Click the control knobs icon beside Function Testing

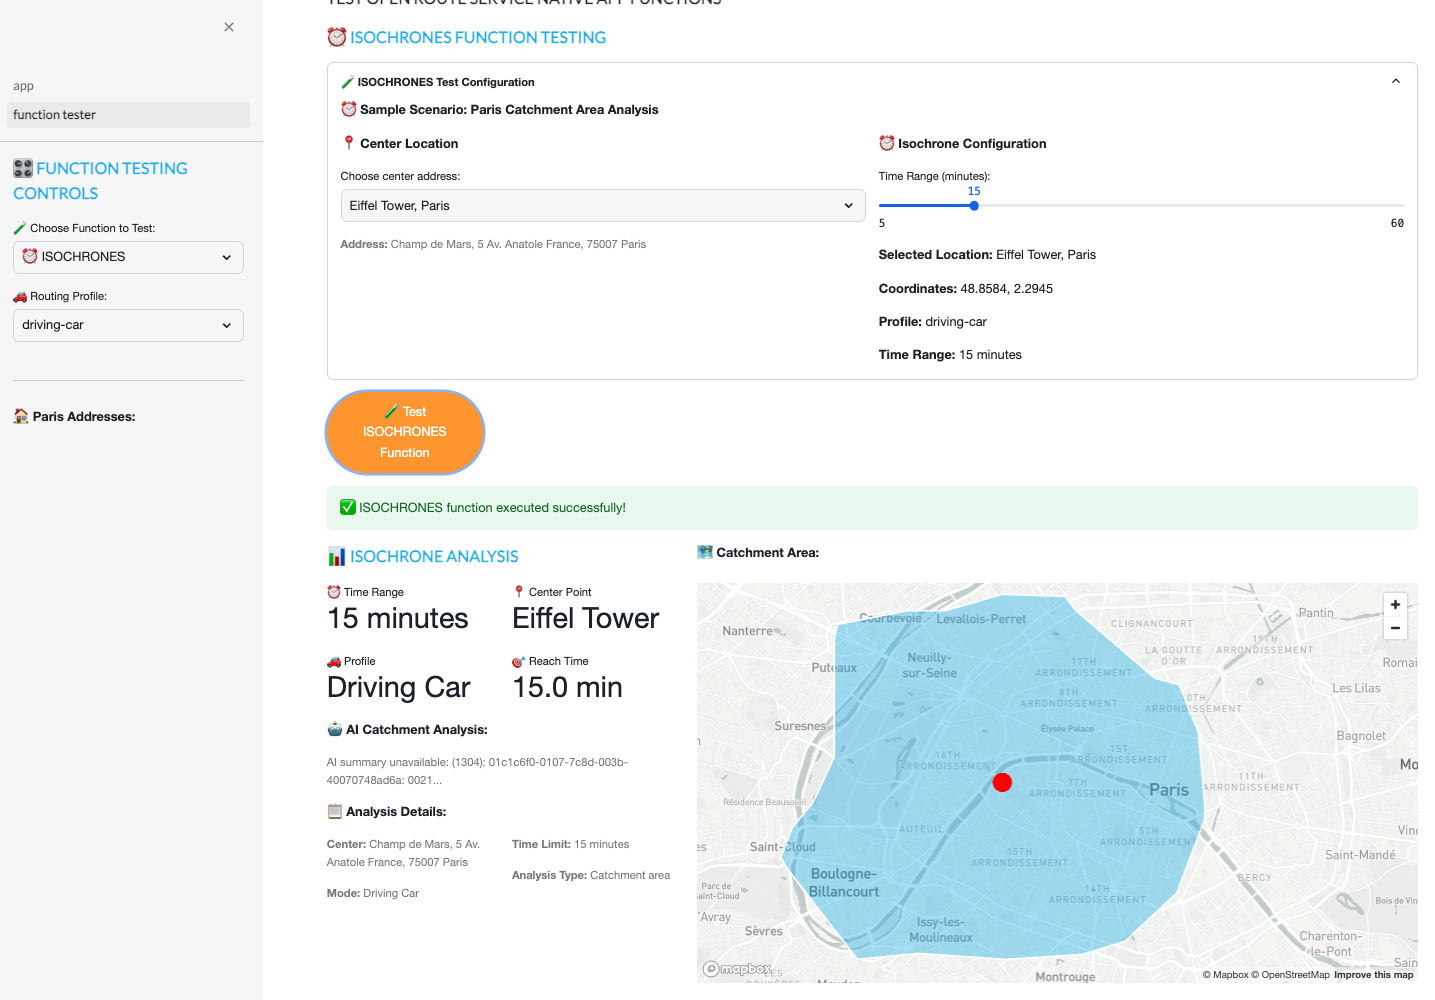click(23, 168)
